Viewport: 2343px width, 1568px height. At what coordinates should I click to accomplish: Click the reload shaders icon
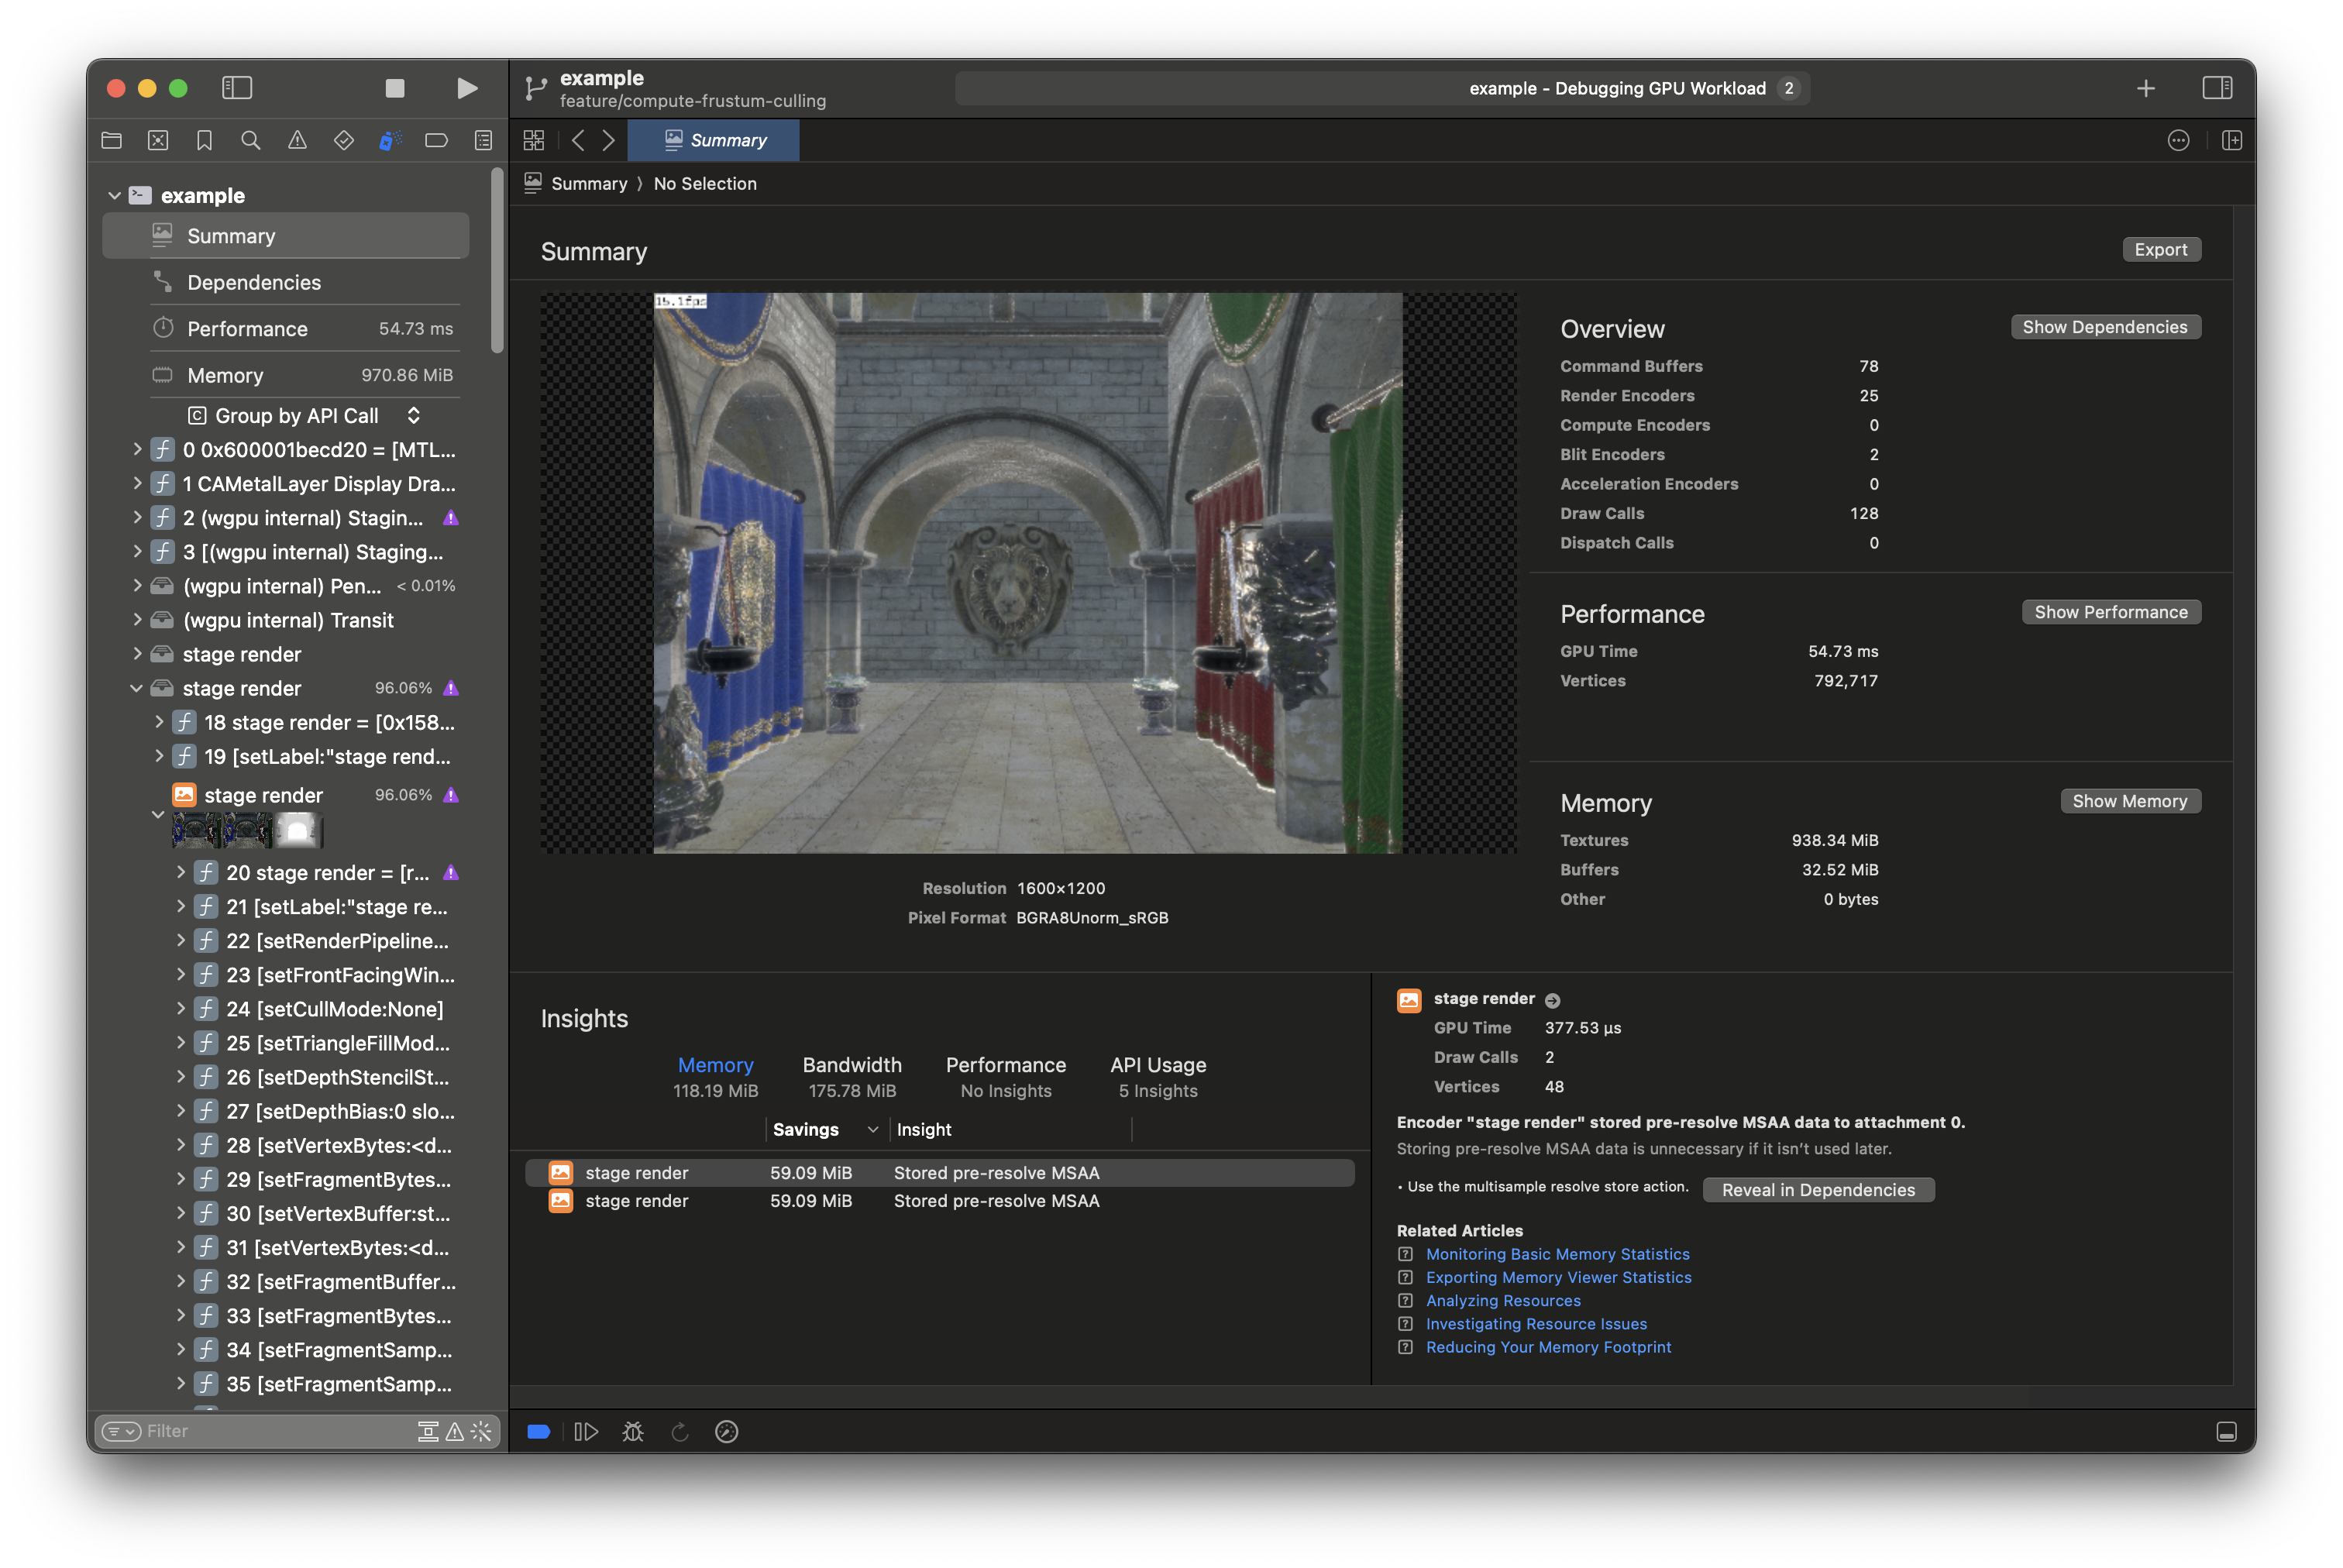click(x=680, y=1431)
